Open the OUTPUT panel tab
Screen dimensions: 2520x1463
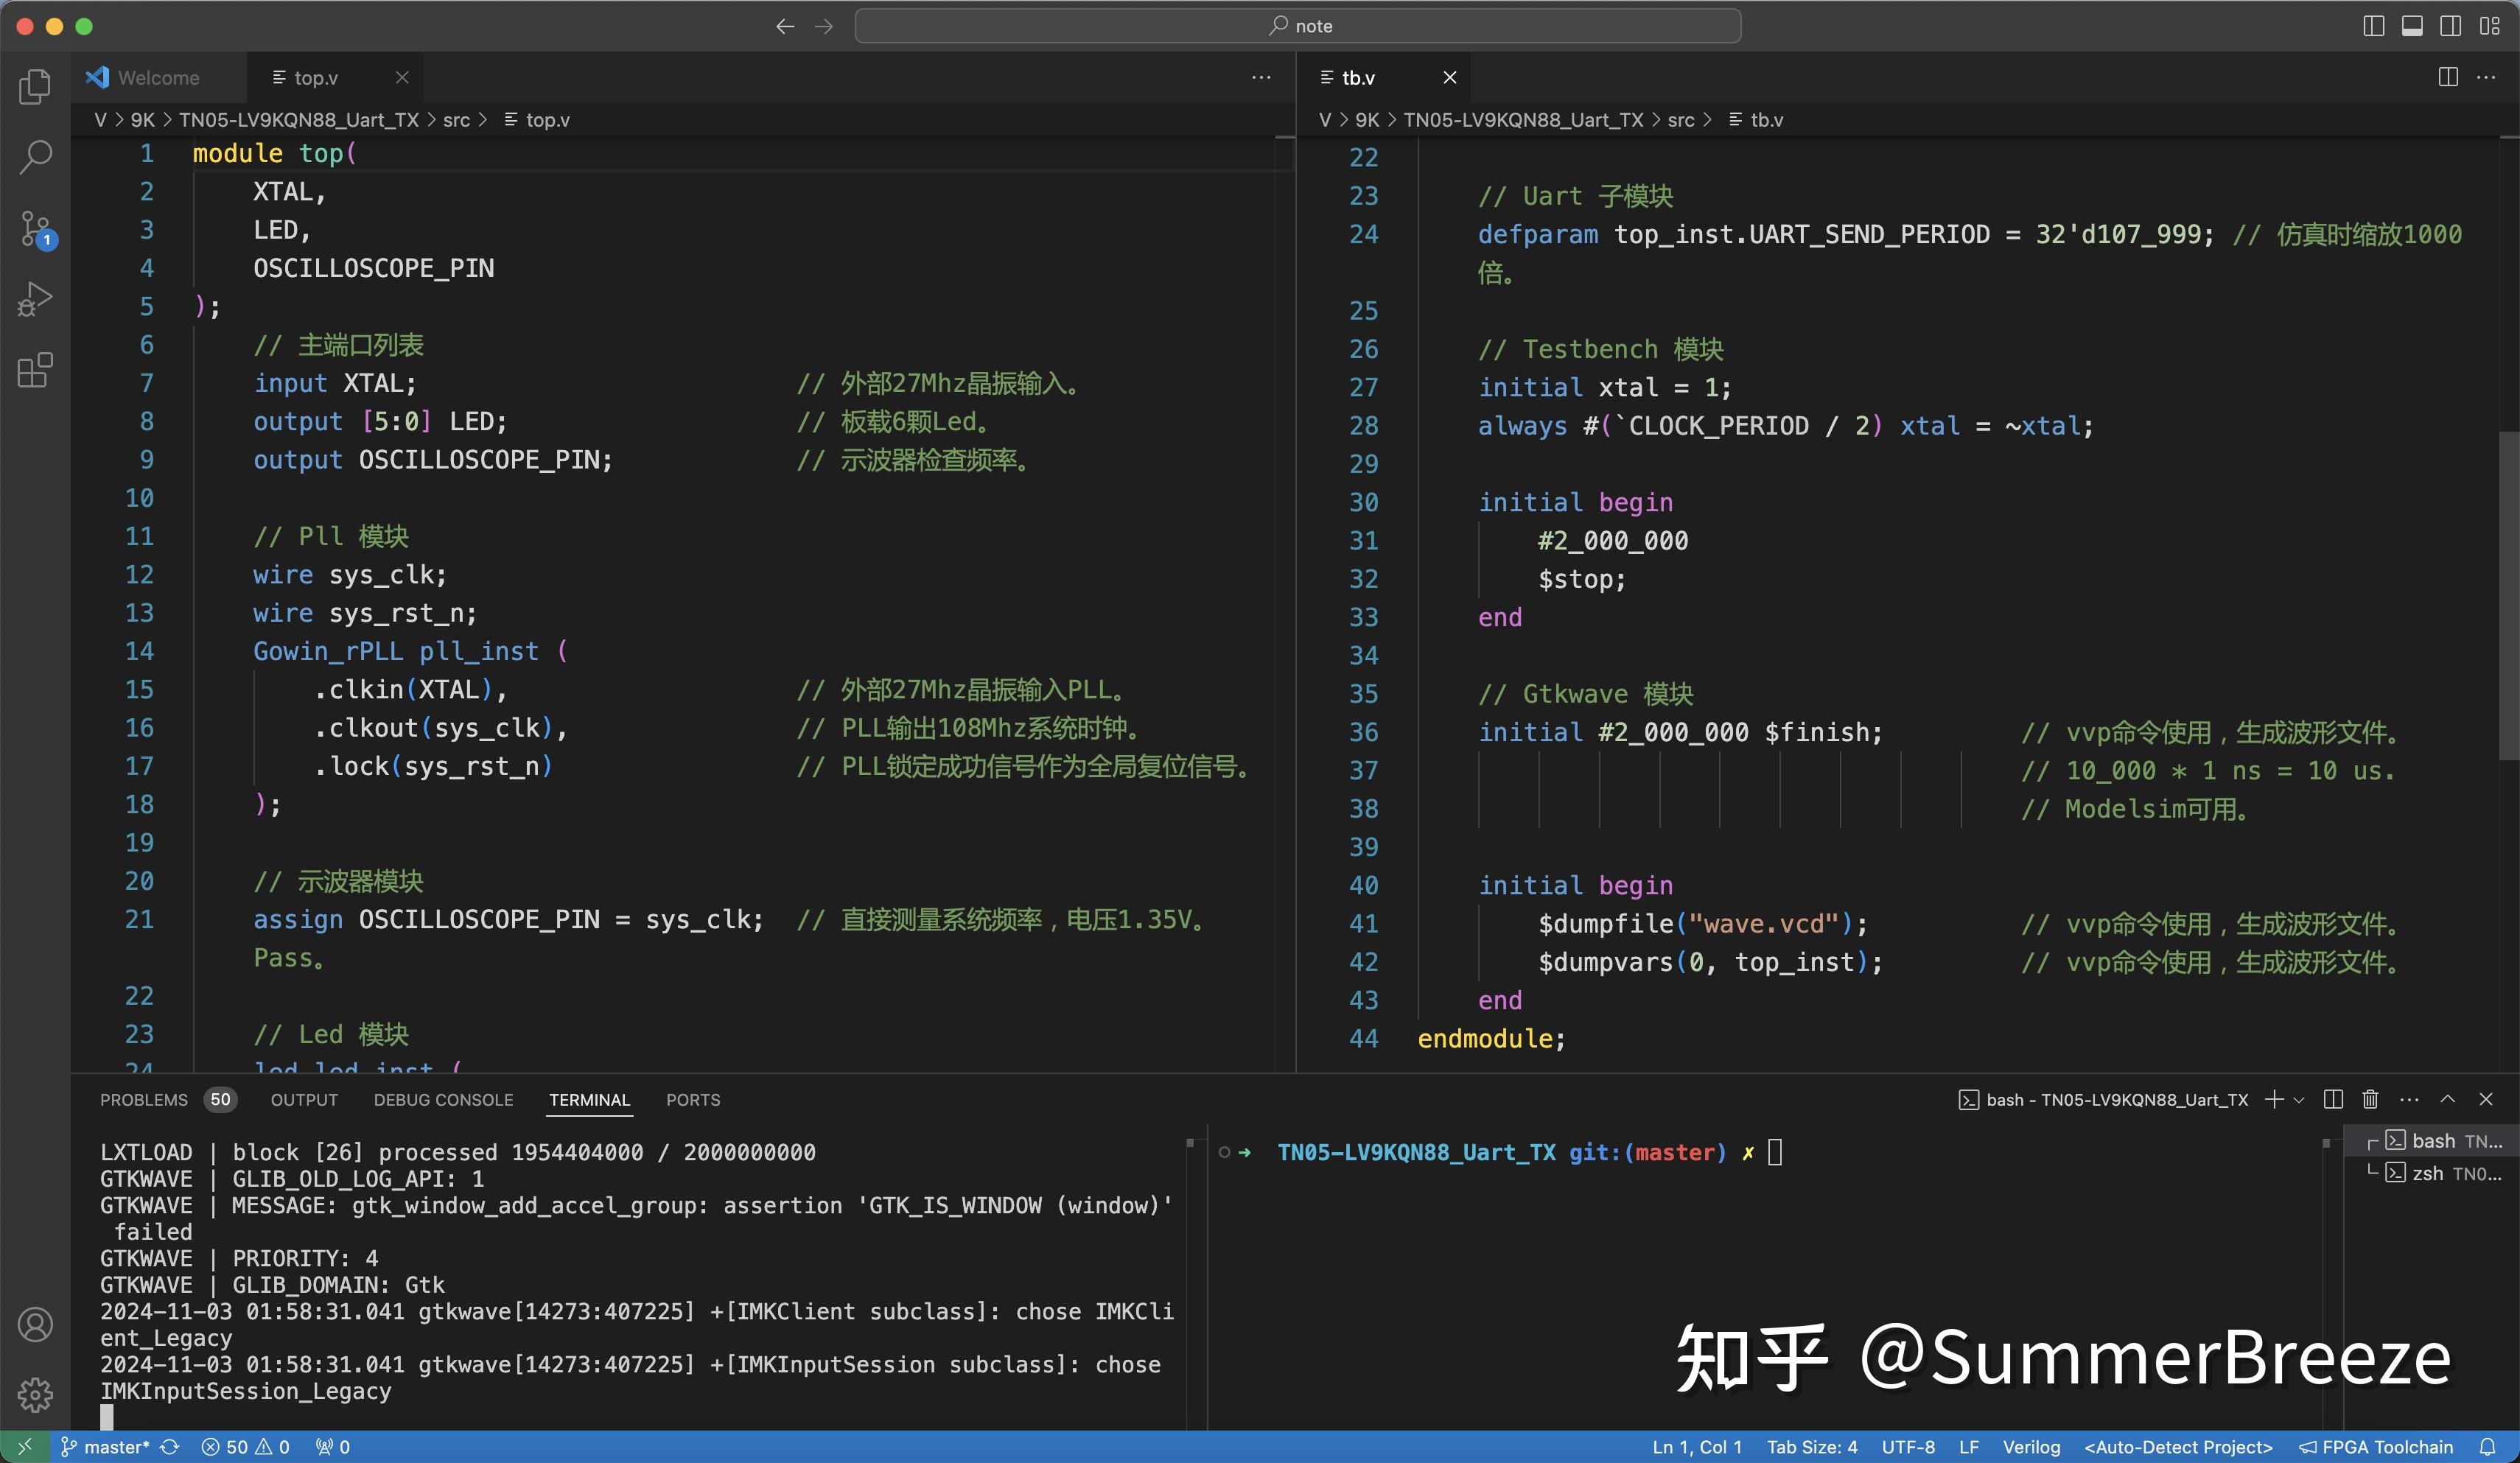click(x=304, y=1099)
